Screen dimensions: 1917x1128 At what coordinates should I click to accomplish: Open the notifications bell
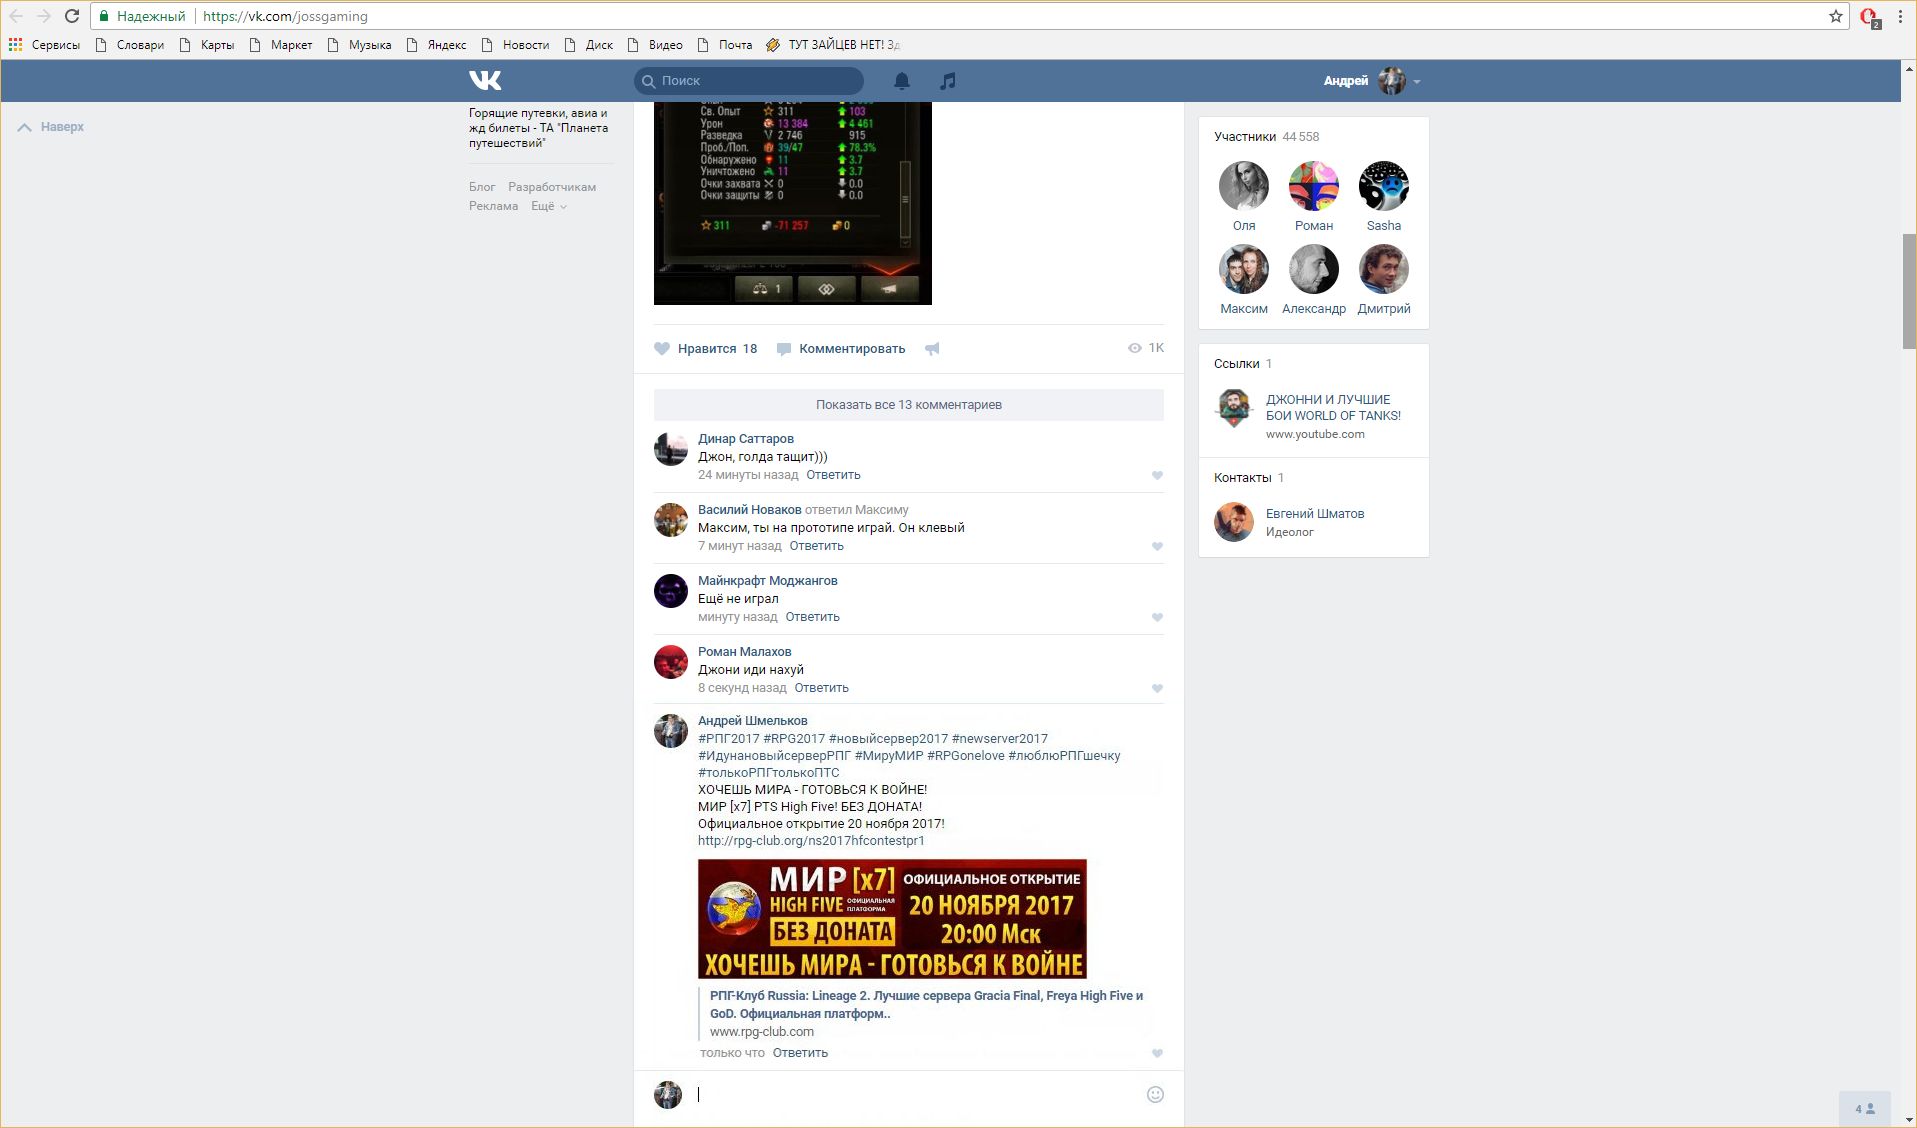pos(901,81)
